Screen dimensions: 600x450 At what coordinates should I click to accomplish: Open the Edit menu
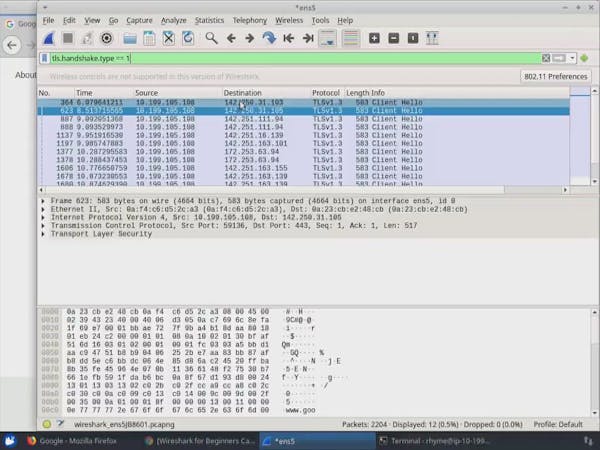coord(69,20)
